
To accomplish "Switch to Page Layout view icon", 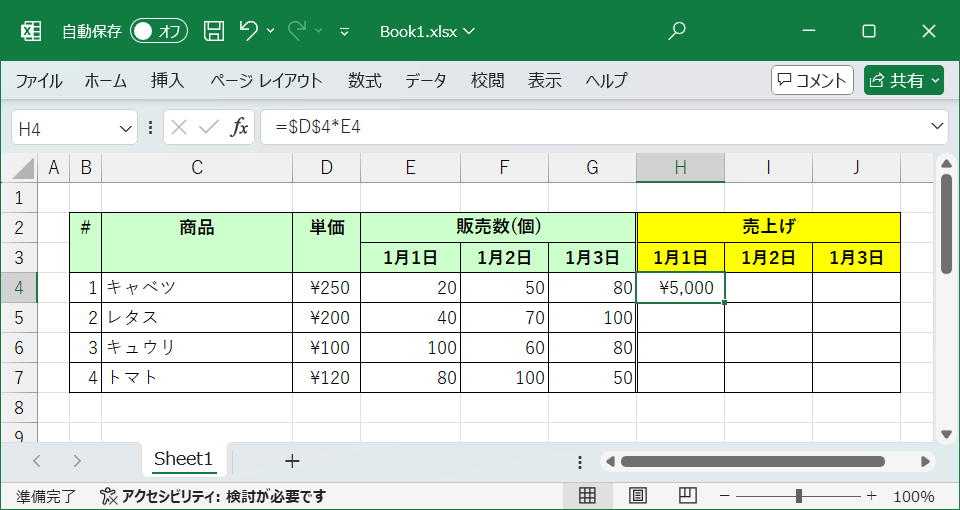I will pyautogui.click(x=638, y=496).
